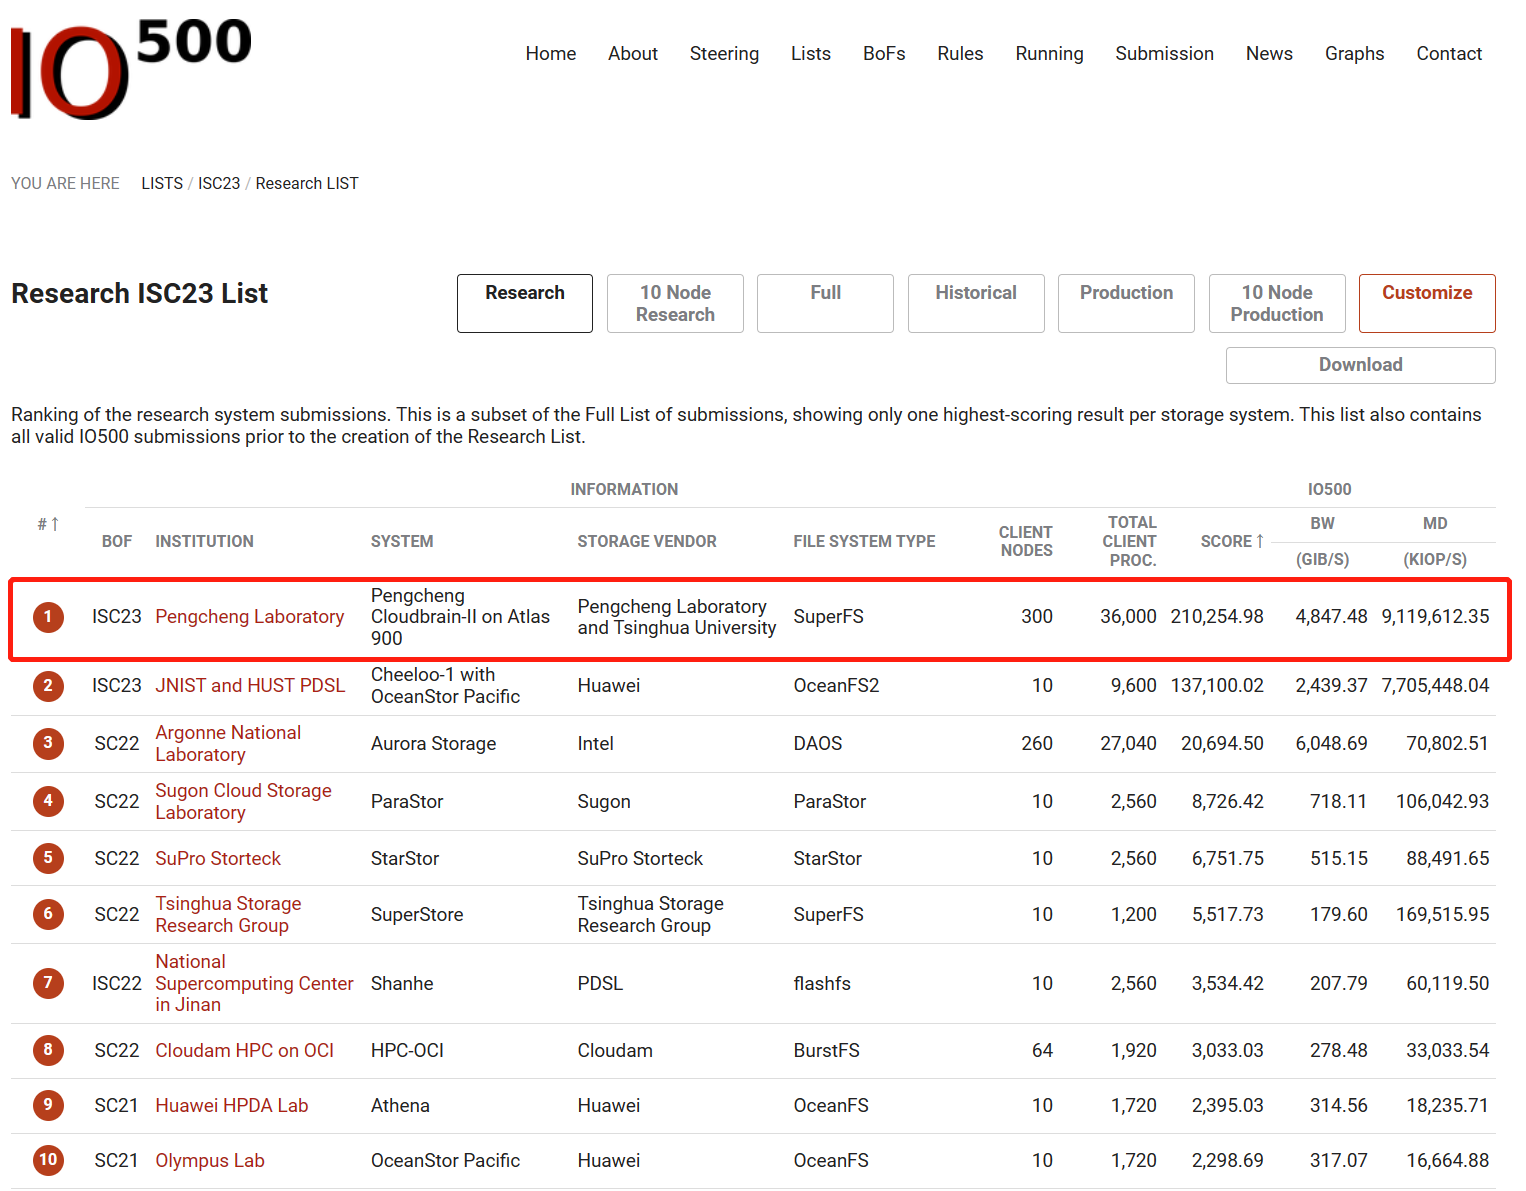Viewport: 1526px width, 1191px height.
Task: Open the Huawei HPDA Lab link
Action: tap(232, 1106)
